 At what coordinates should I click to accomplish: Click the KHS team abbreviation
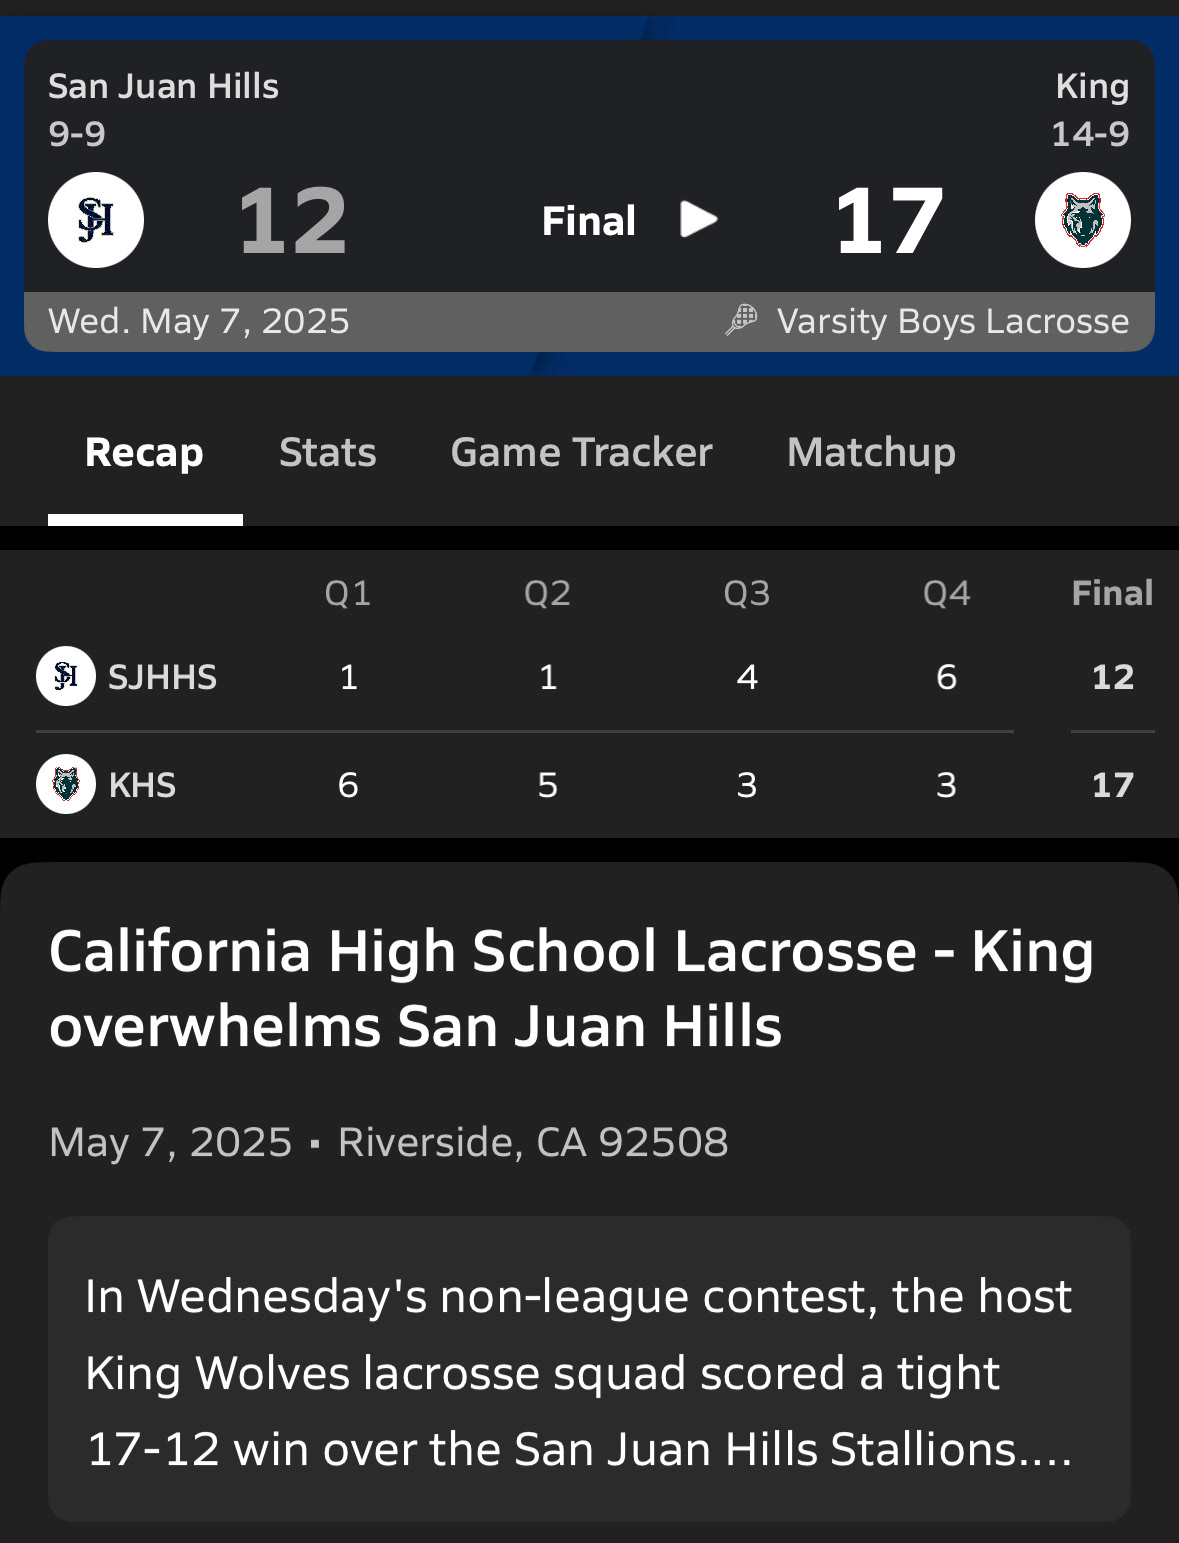pyautogui.click(x=142, y=785)
